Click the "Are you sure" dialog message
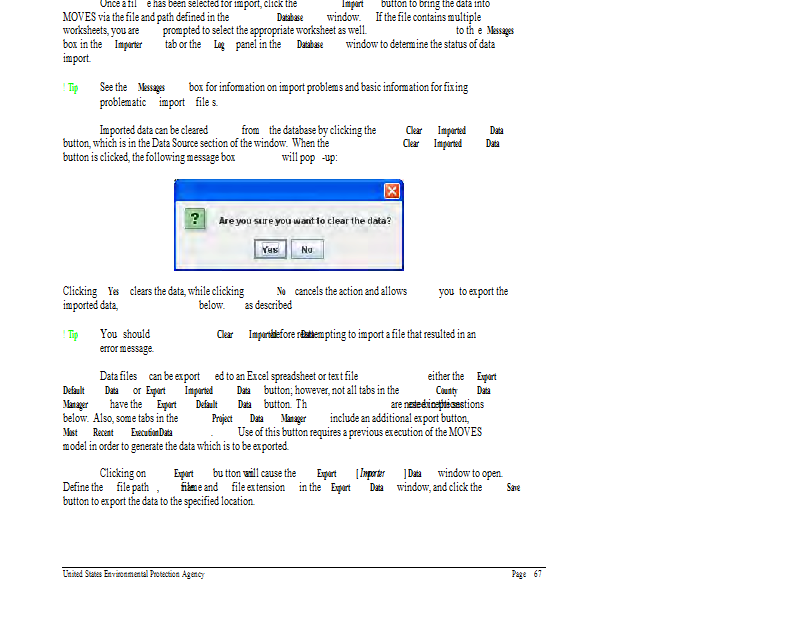800x618 pixels. (305, 220)
